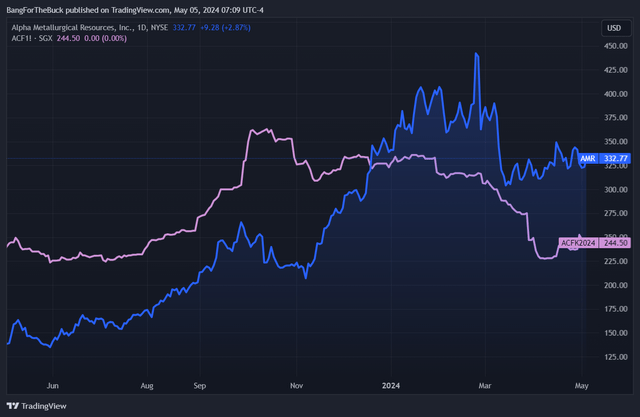This screenshot has height=417, width=640.
Task: Click the AMR price change +9.28 (+2.87%)
Action: tap(225, 28)
